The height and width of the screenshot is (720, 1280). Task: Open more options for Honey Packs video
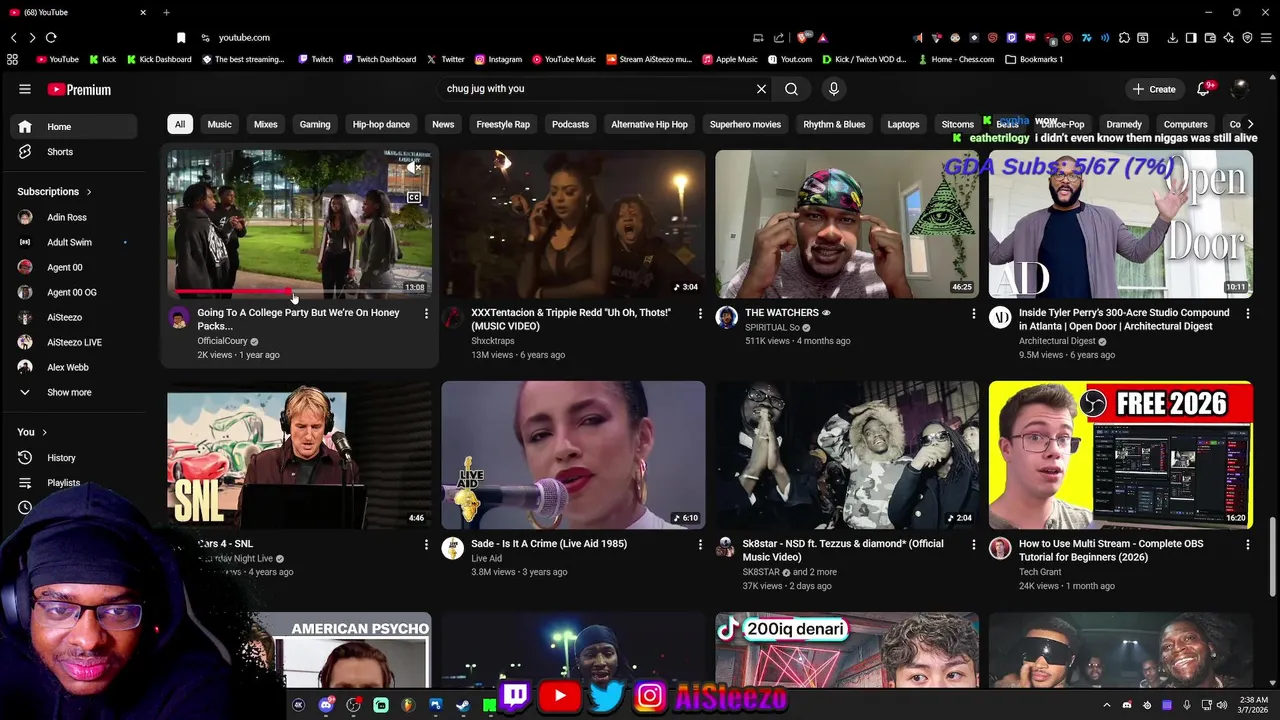(x=426, y=314)
